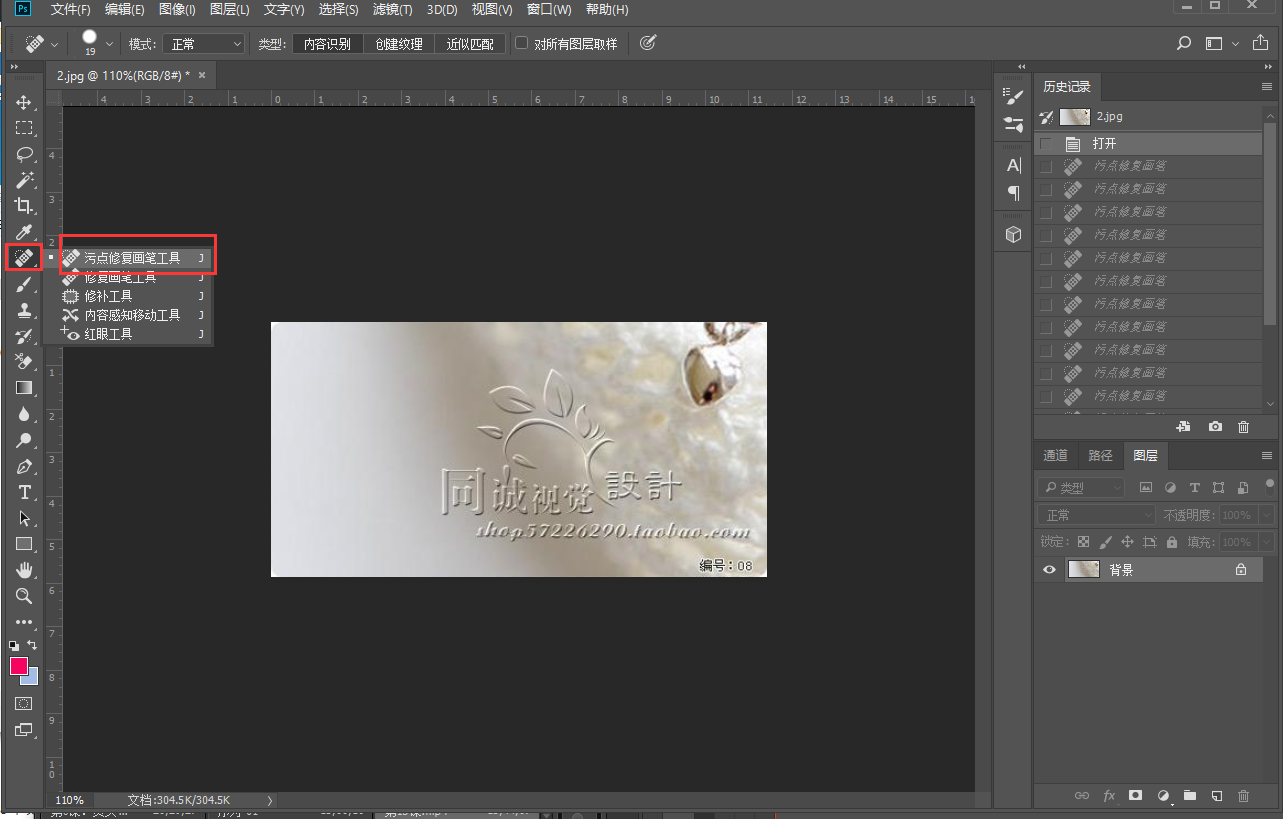Add layer mask in Layers panel
This screenshot has width=1283, height=819.
point(1135,796)
